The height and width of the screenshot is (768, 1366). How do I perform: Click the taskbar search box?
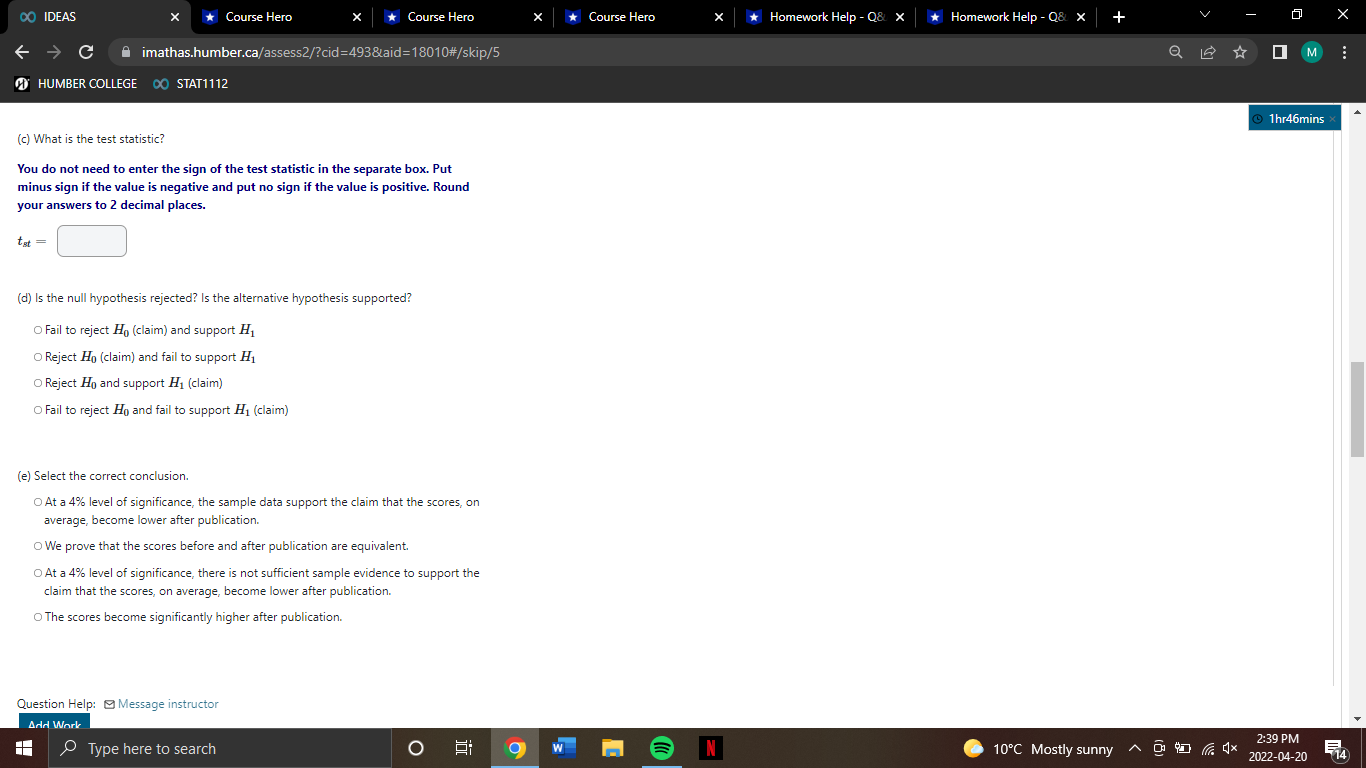click(x=220, y=748)
